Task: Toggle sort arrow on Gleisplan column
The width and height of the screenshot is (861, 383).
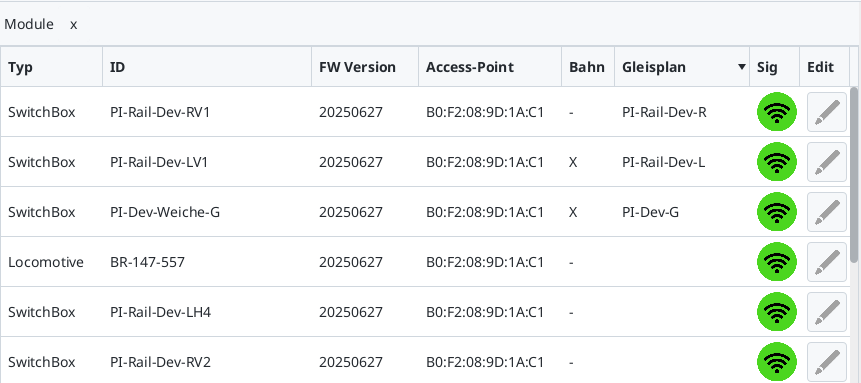Action: point(742,67)
